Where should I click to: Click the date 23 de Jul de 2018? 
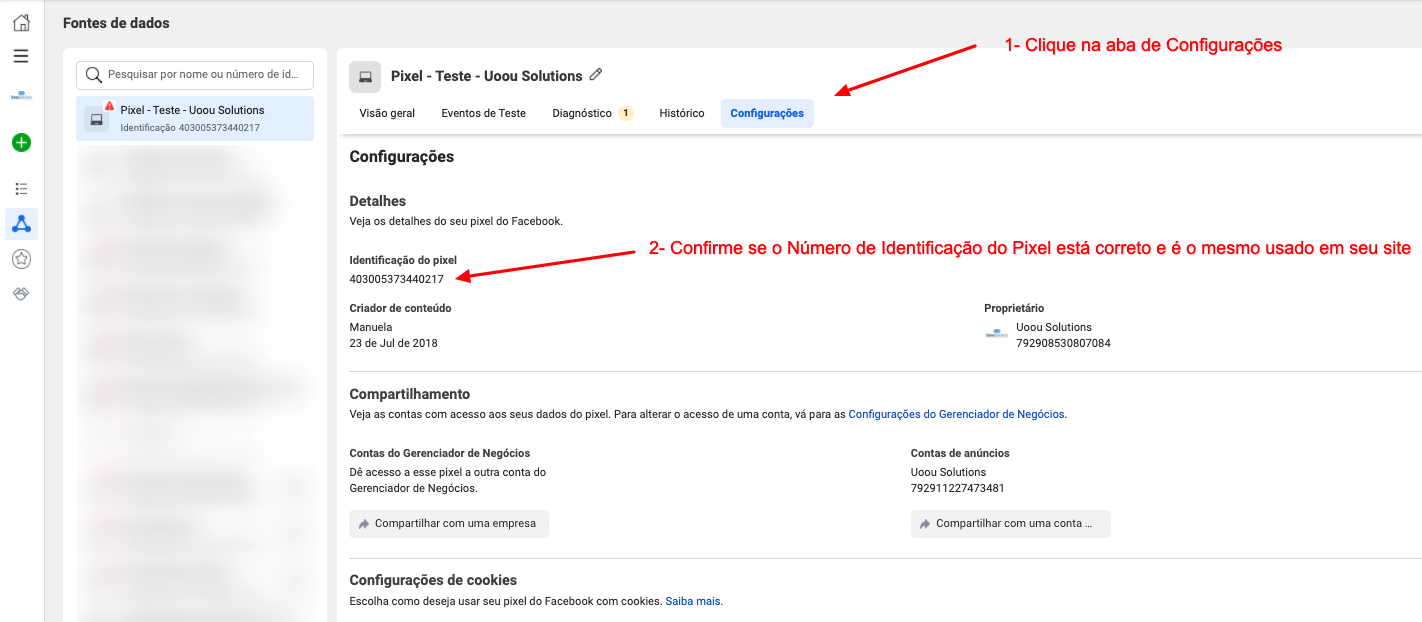394,343
